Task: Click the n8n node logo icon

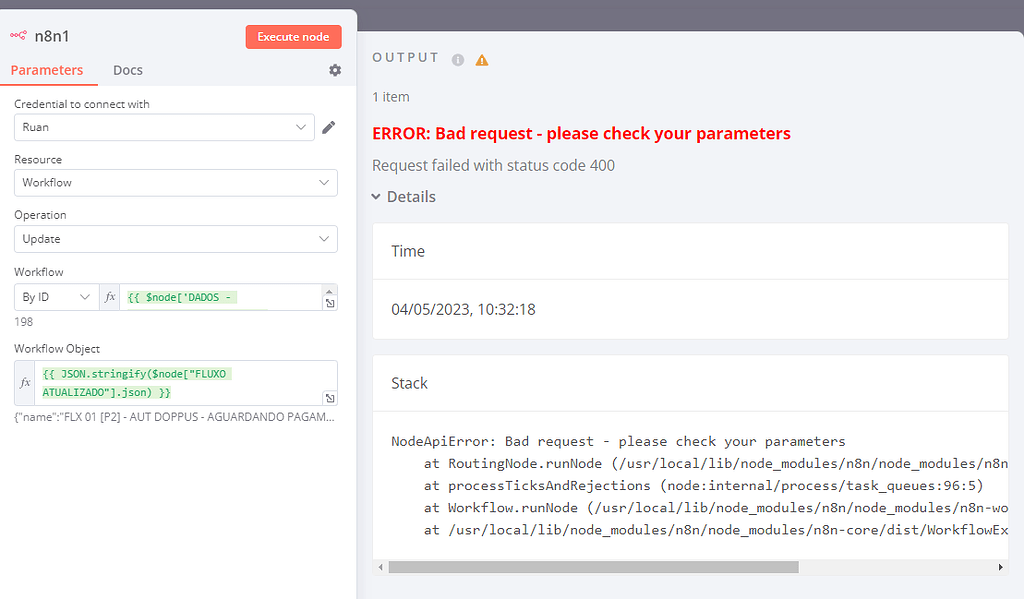Action: (x=18, y=35)
